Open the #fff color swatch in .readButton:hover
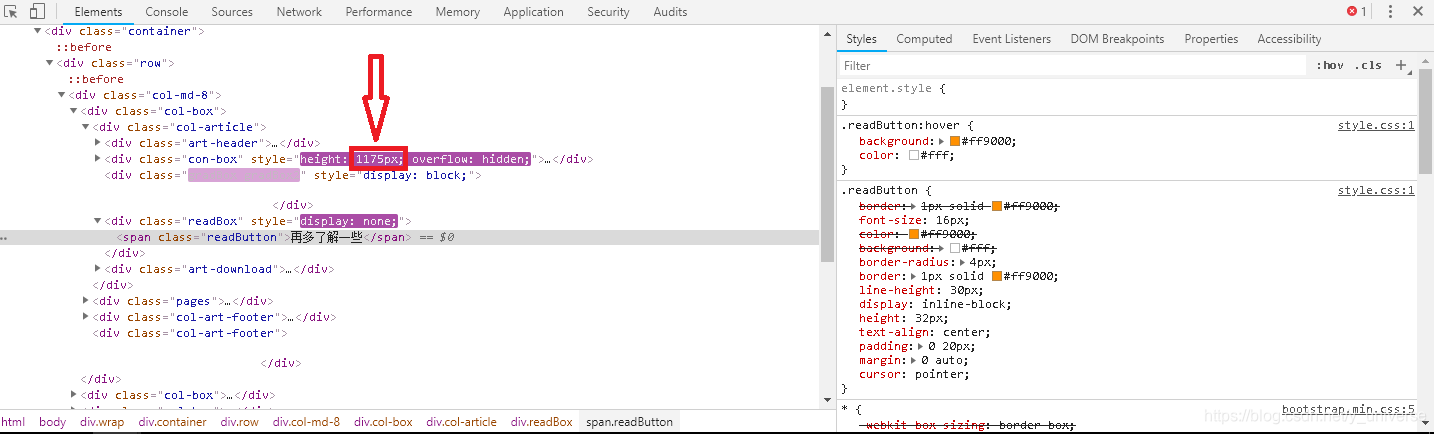Image resolution: width=1436 pixels, height=434 pixels. click(914, 155)
